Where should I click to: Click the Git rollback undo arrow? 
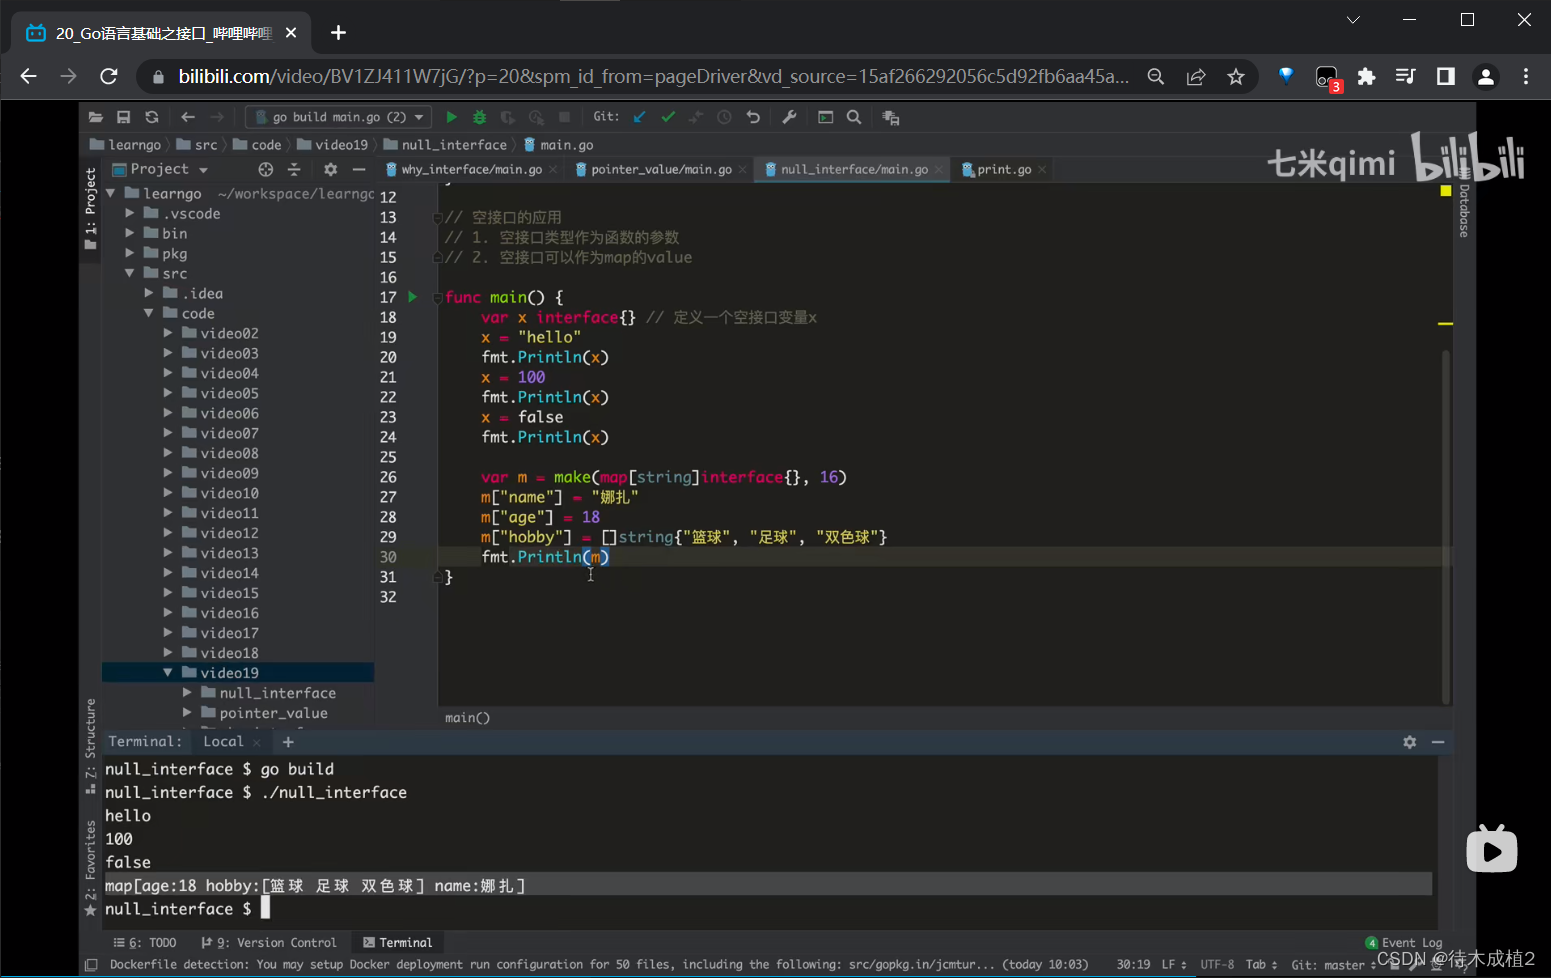point(753,117)
